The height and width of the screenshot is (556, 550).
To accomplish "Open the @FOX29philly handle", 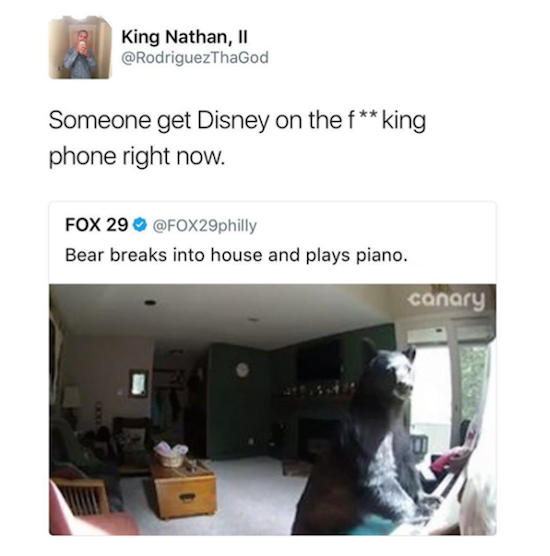I will tap(205, 226).
